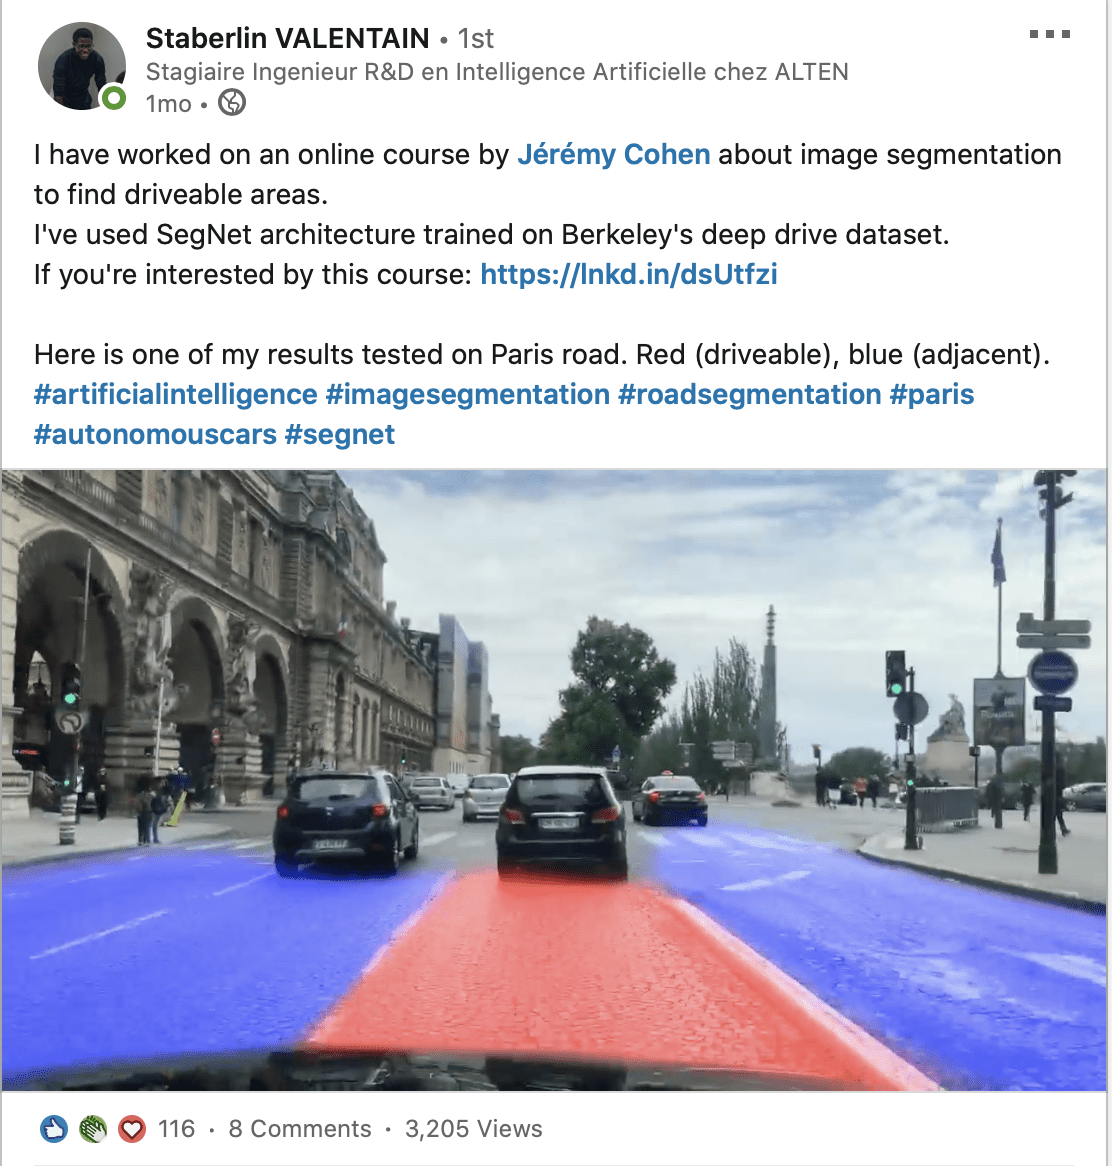Follow the https://lnkd.in/dsUtfzi course link
The height and width of the screenshot is (1166, 1112).
629,274
